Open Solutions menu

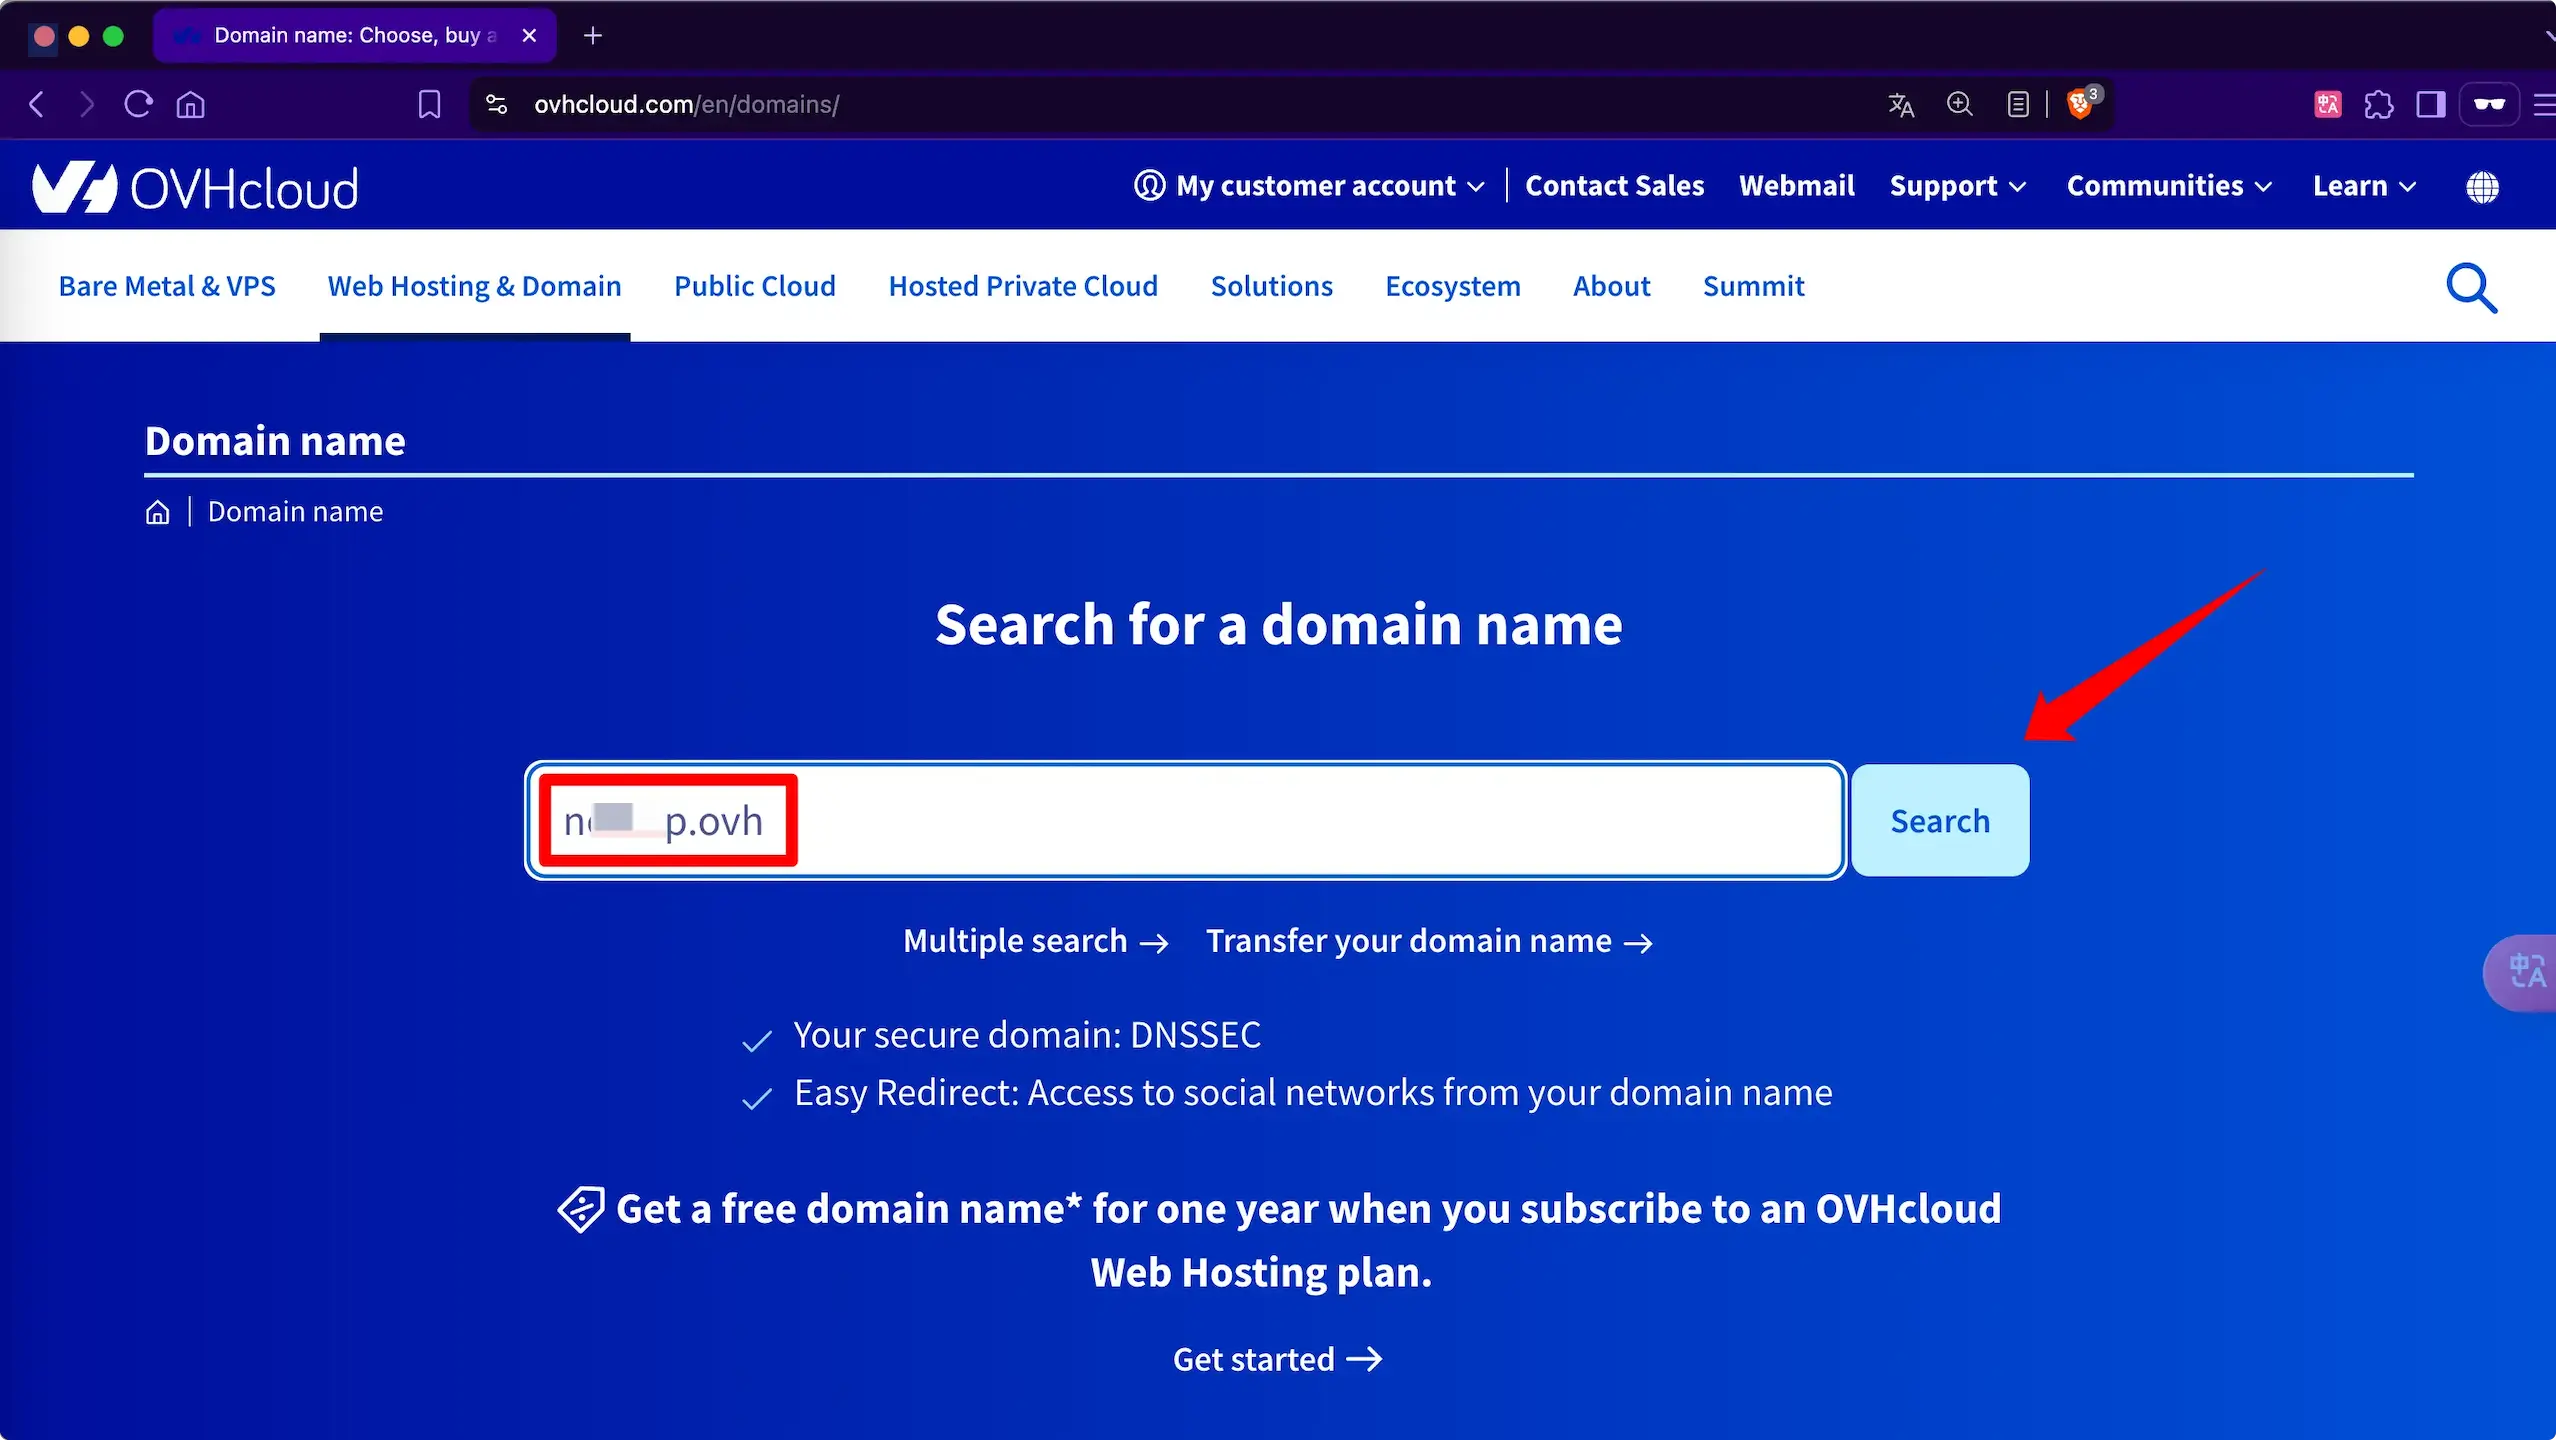coord(1272,286)
